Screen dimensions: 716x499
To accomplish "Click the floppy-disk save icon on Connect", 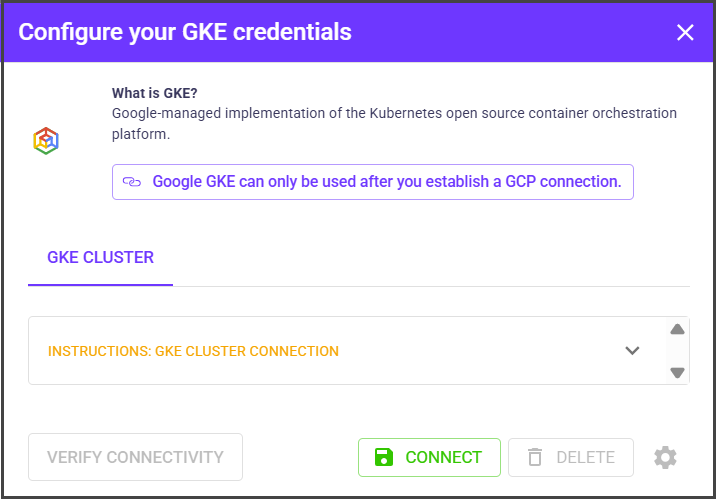I will tap(384, 457).
